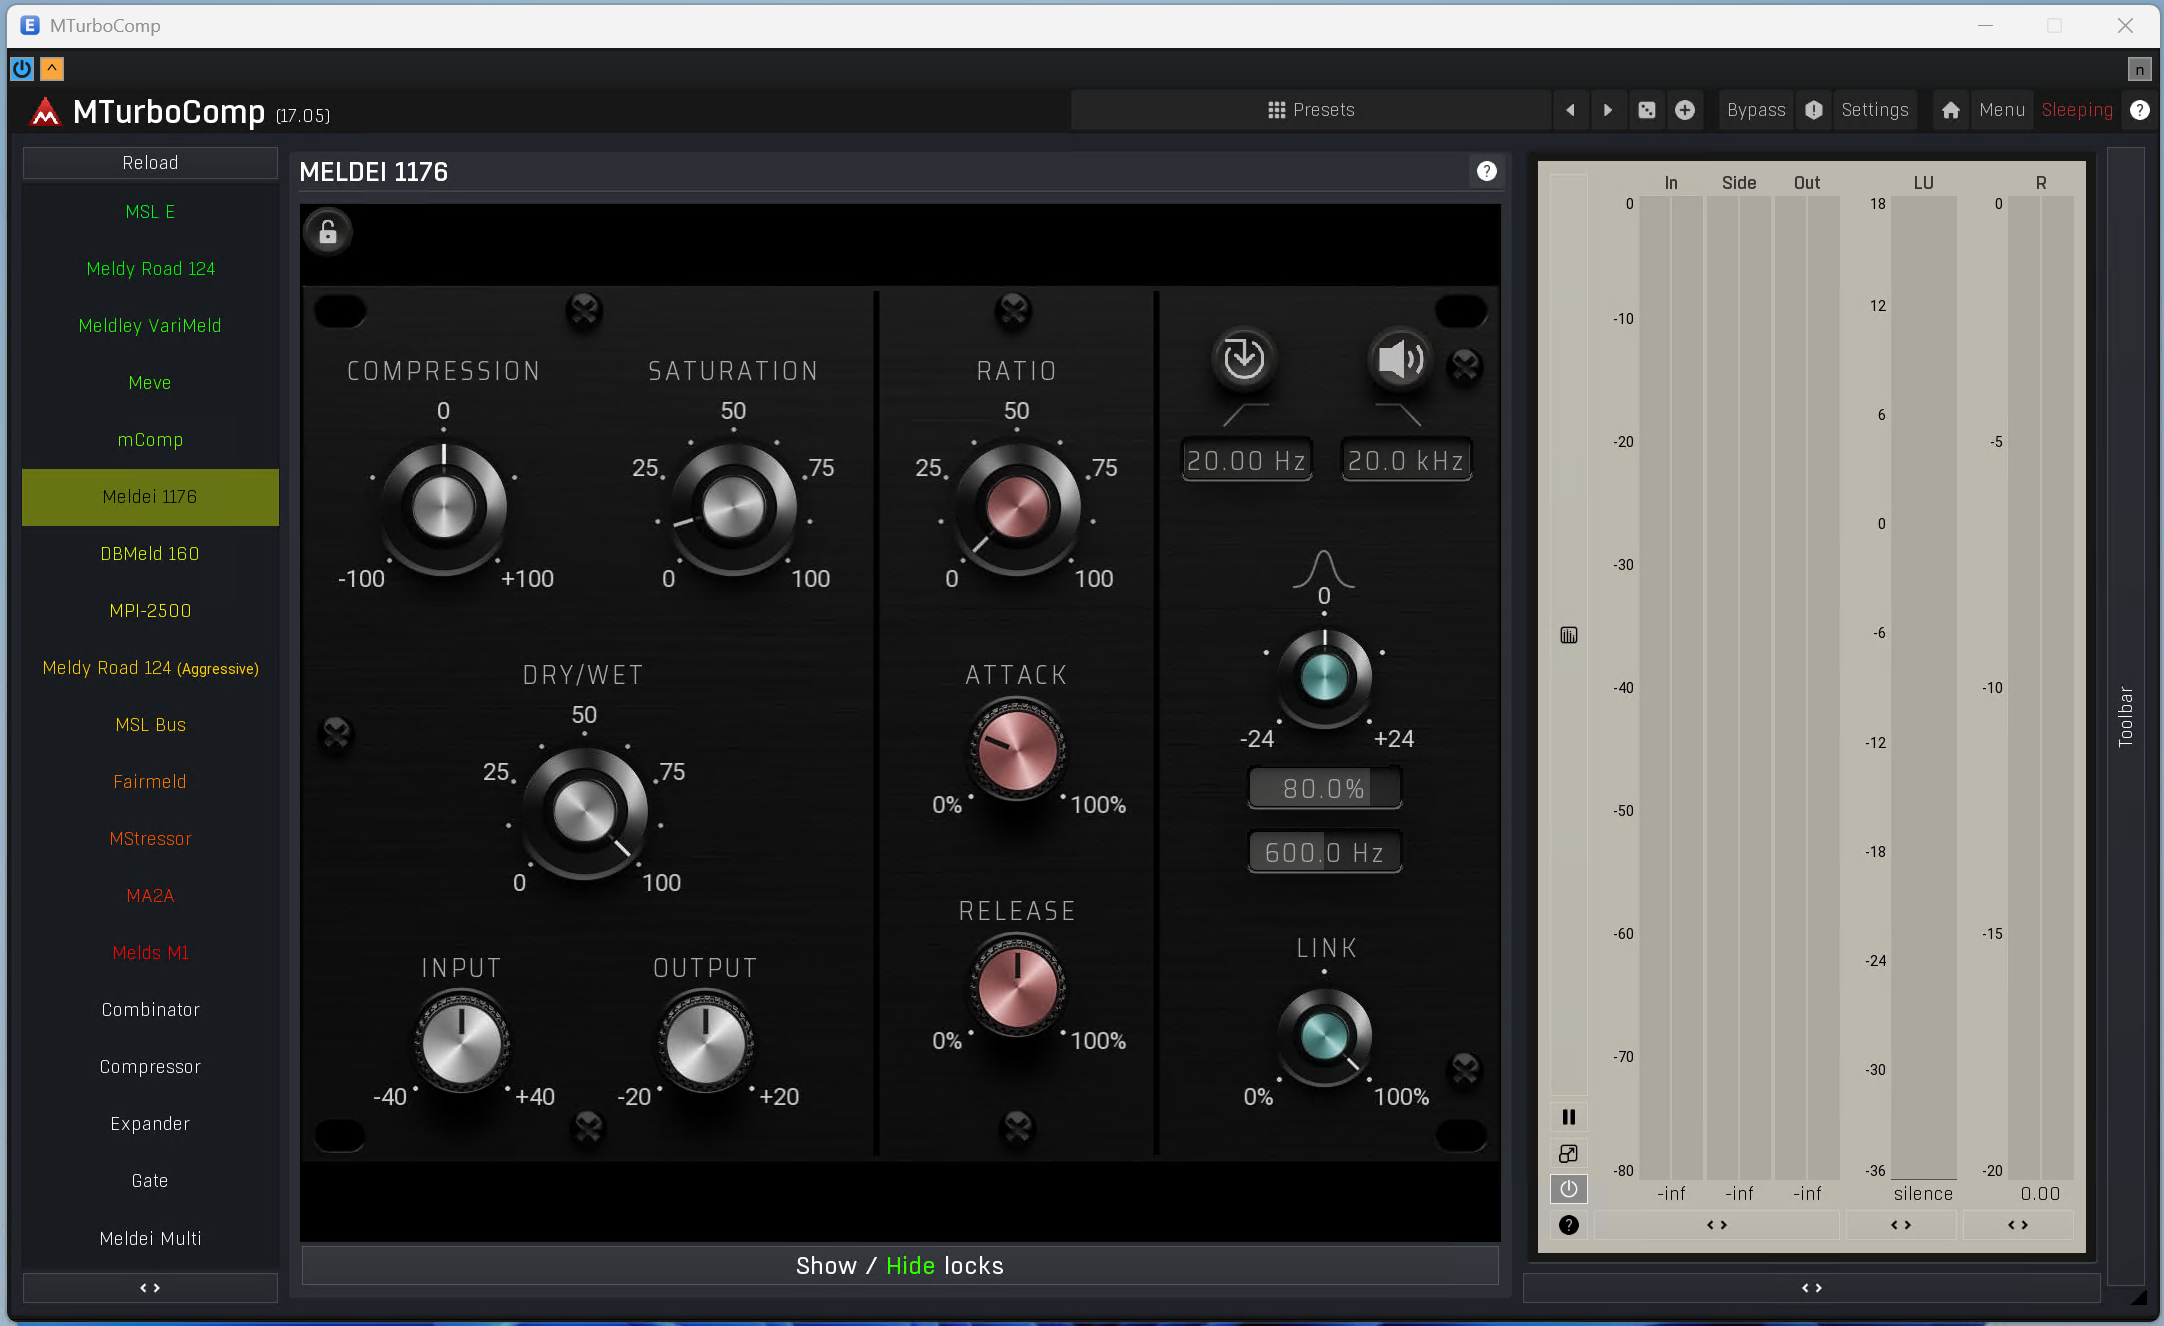2164x1326 pixels.
Task: Collapse preset list with bottom arrows
Action: click(150, 1288)
